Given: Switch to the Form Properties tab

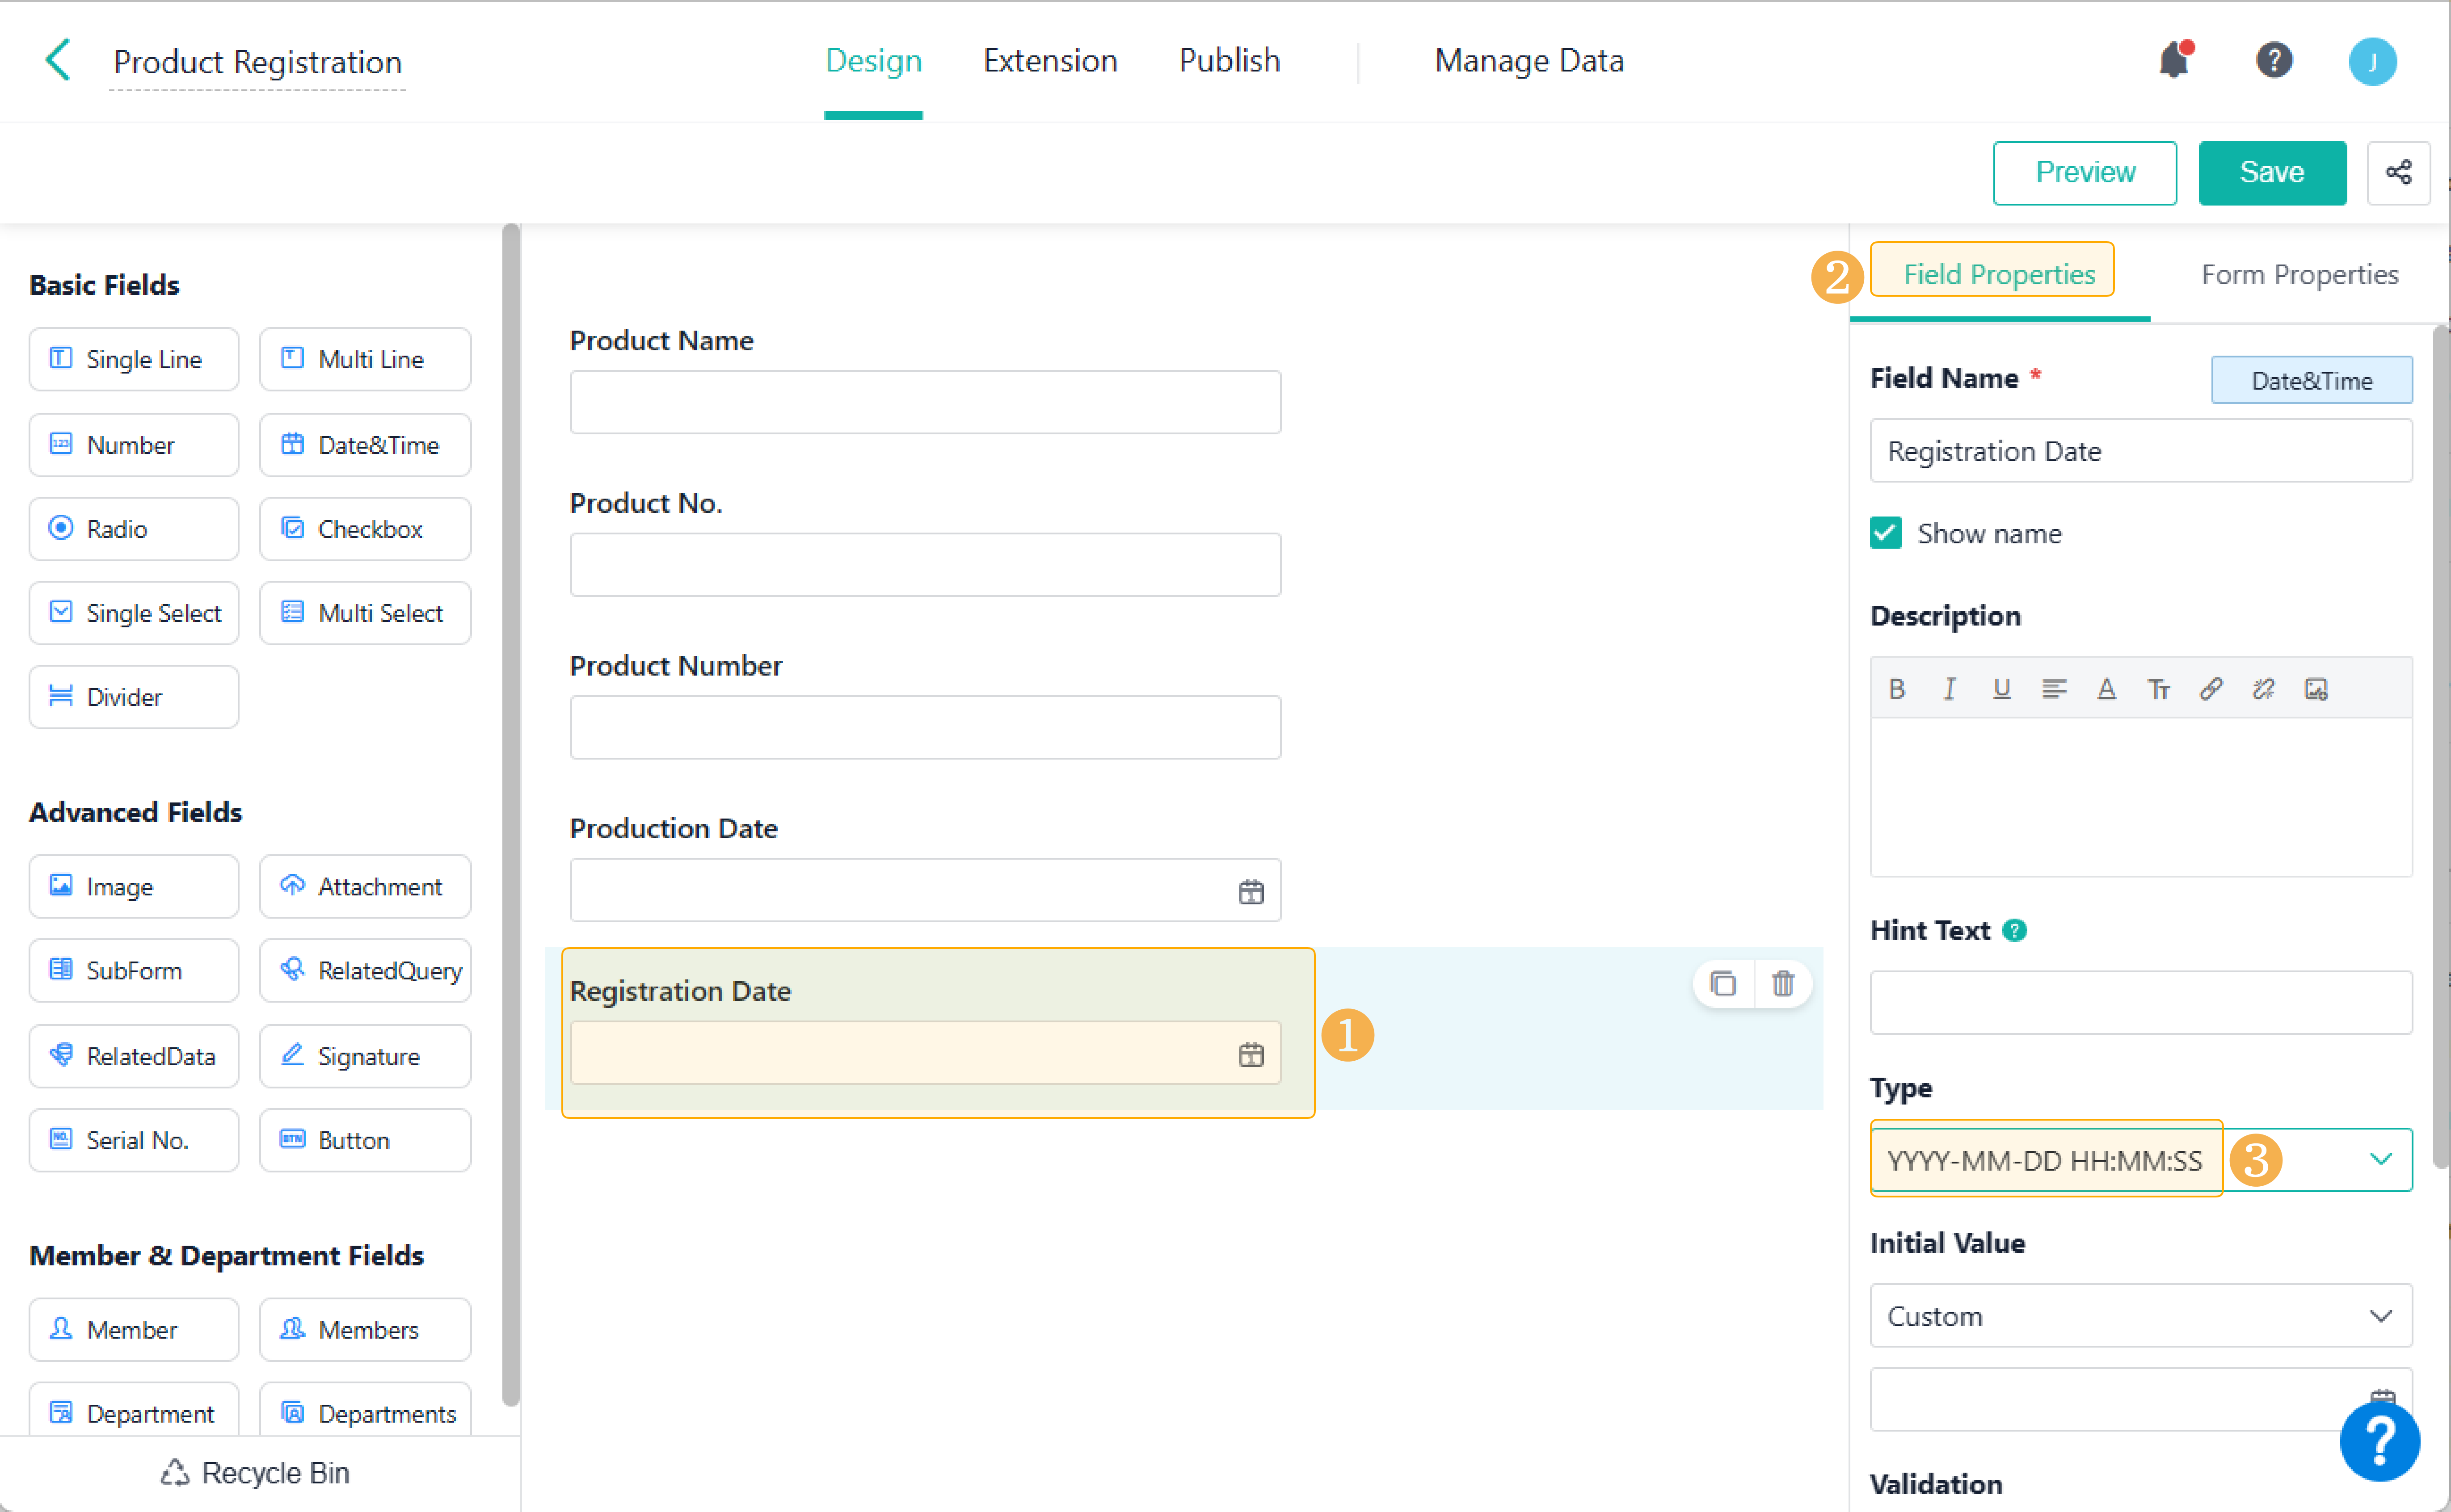Looking at the screenshot, I should coord(2299,274).
